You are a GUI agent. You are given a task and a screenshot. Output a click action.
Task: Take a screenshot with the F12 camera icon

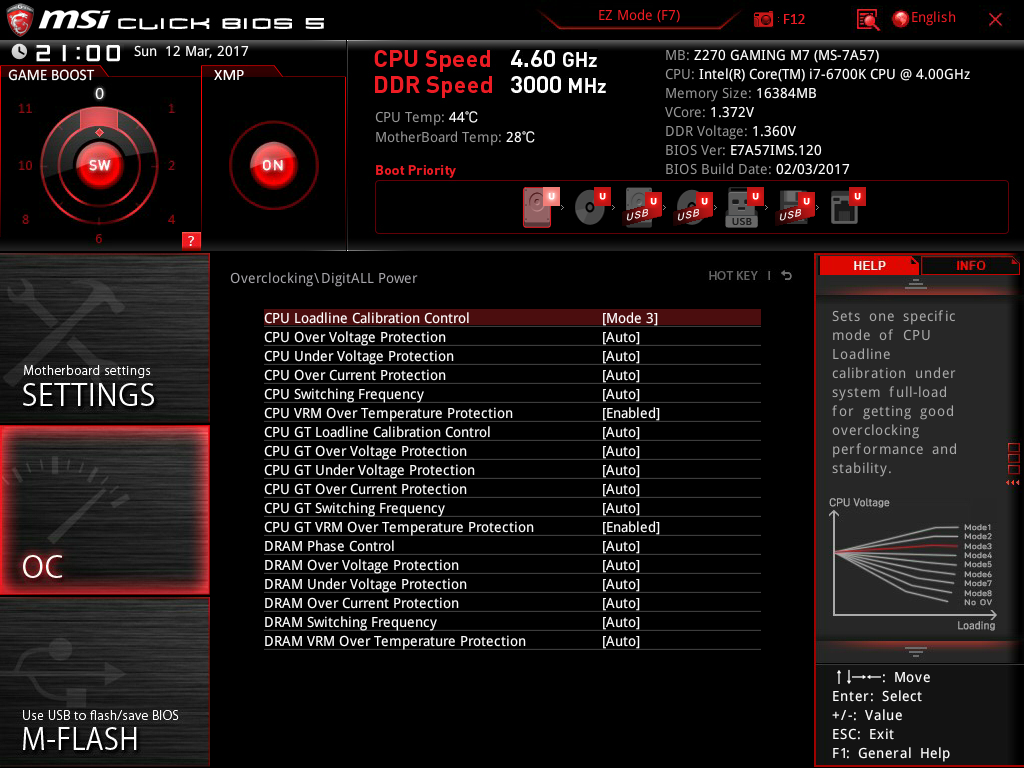click(x=763, y=20)
